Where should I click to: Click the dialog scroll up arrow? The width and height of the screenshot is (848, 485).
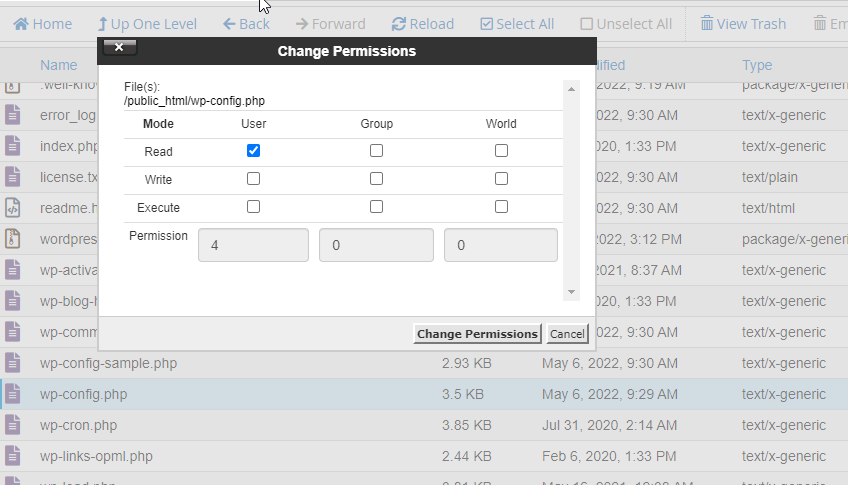[571, 89]
